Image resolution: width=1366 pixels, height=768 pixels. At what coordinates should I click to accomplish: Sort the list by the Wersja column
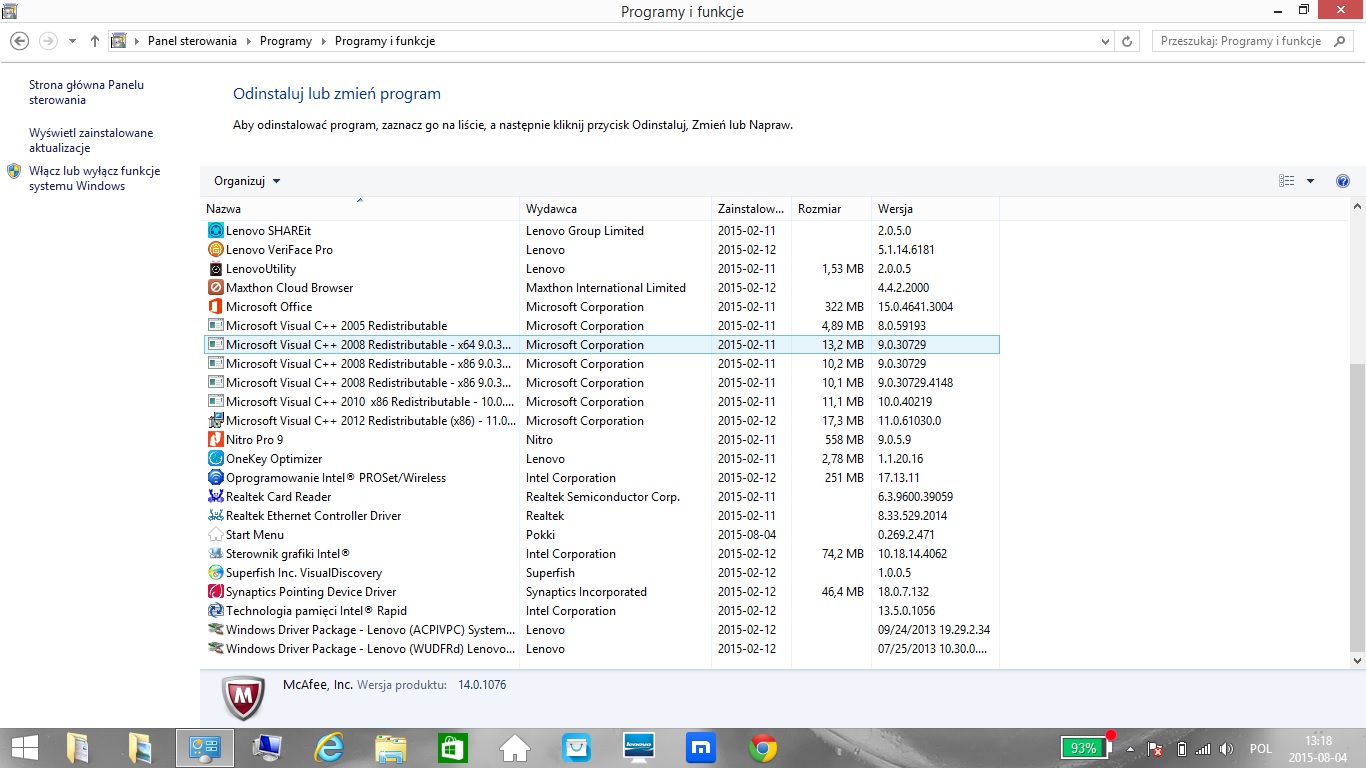click(x=935, y=209)
